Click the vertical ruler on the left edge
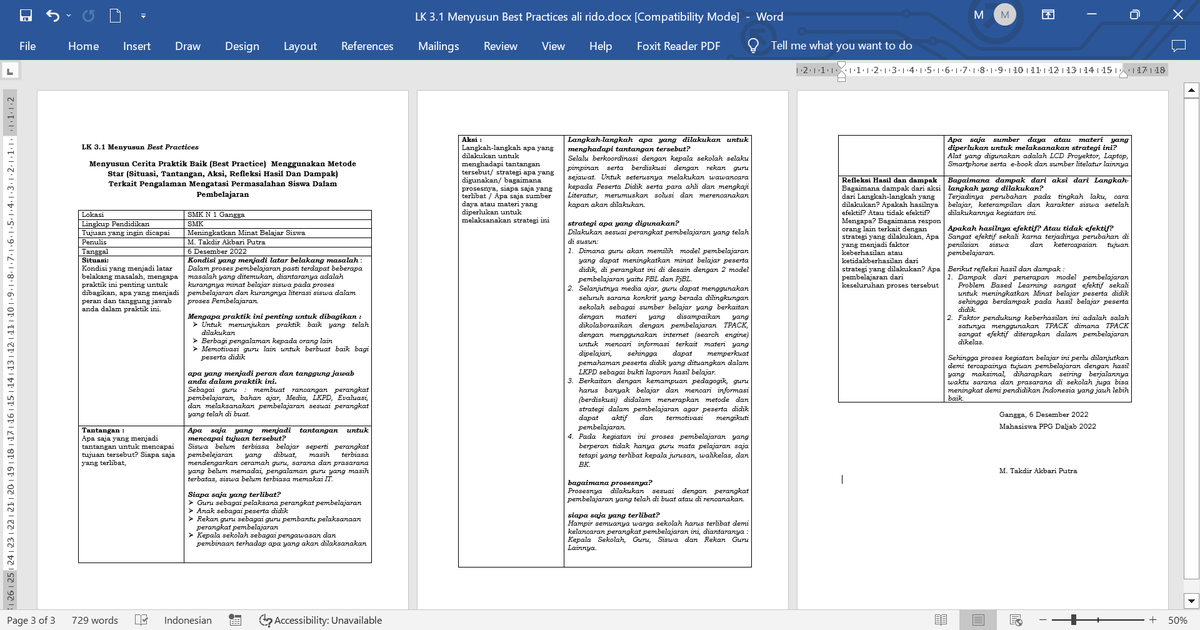The width and height of the screenshot is (1200, 630). pyautogui.click(x=9, y=350)
